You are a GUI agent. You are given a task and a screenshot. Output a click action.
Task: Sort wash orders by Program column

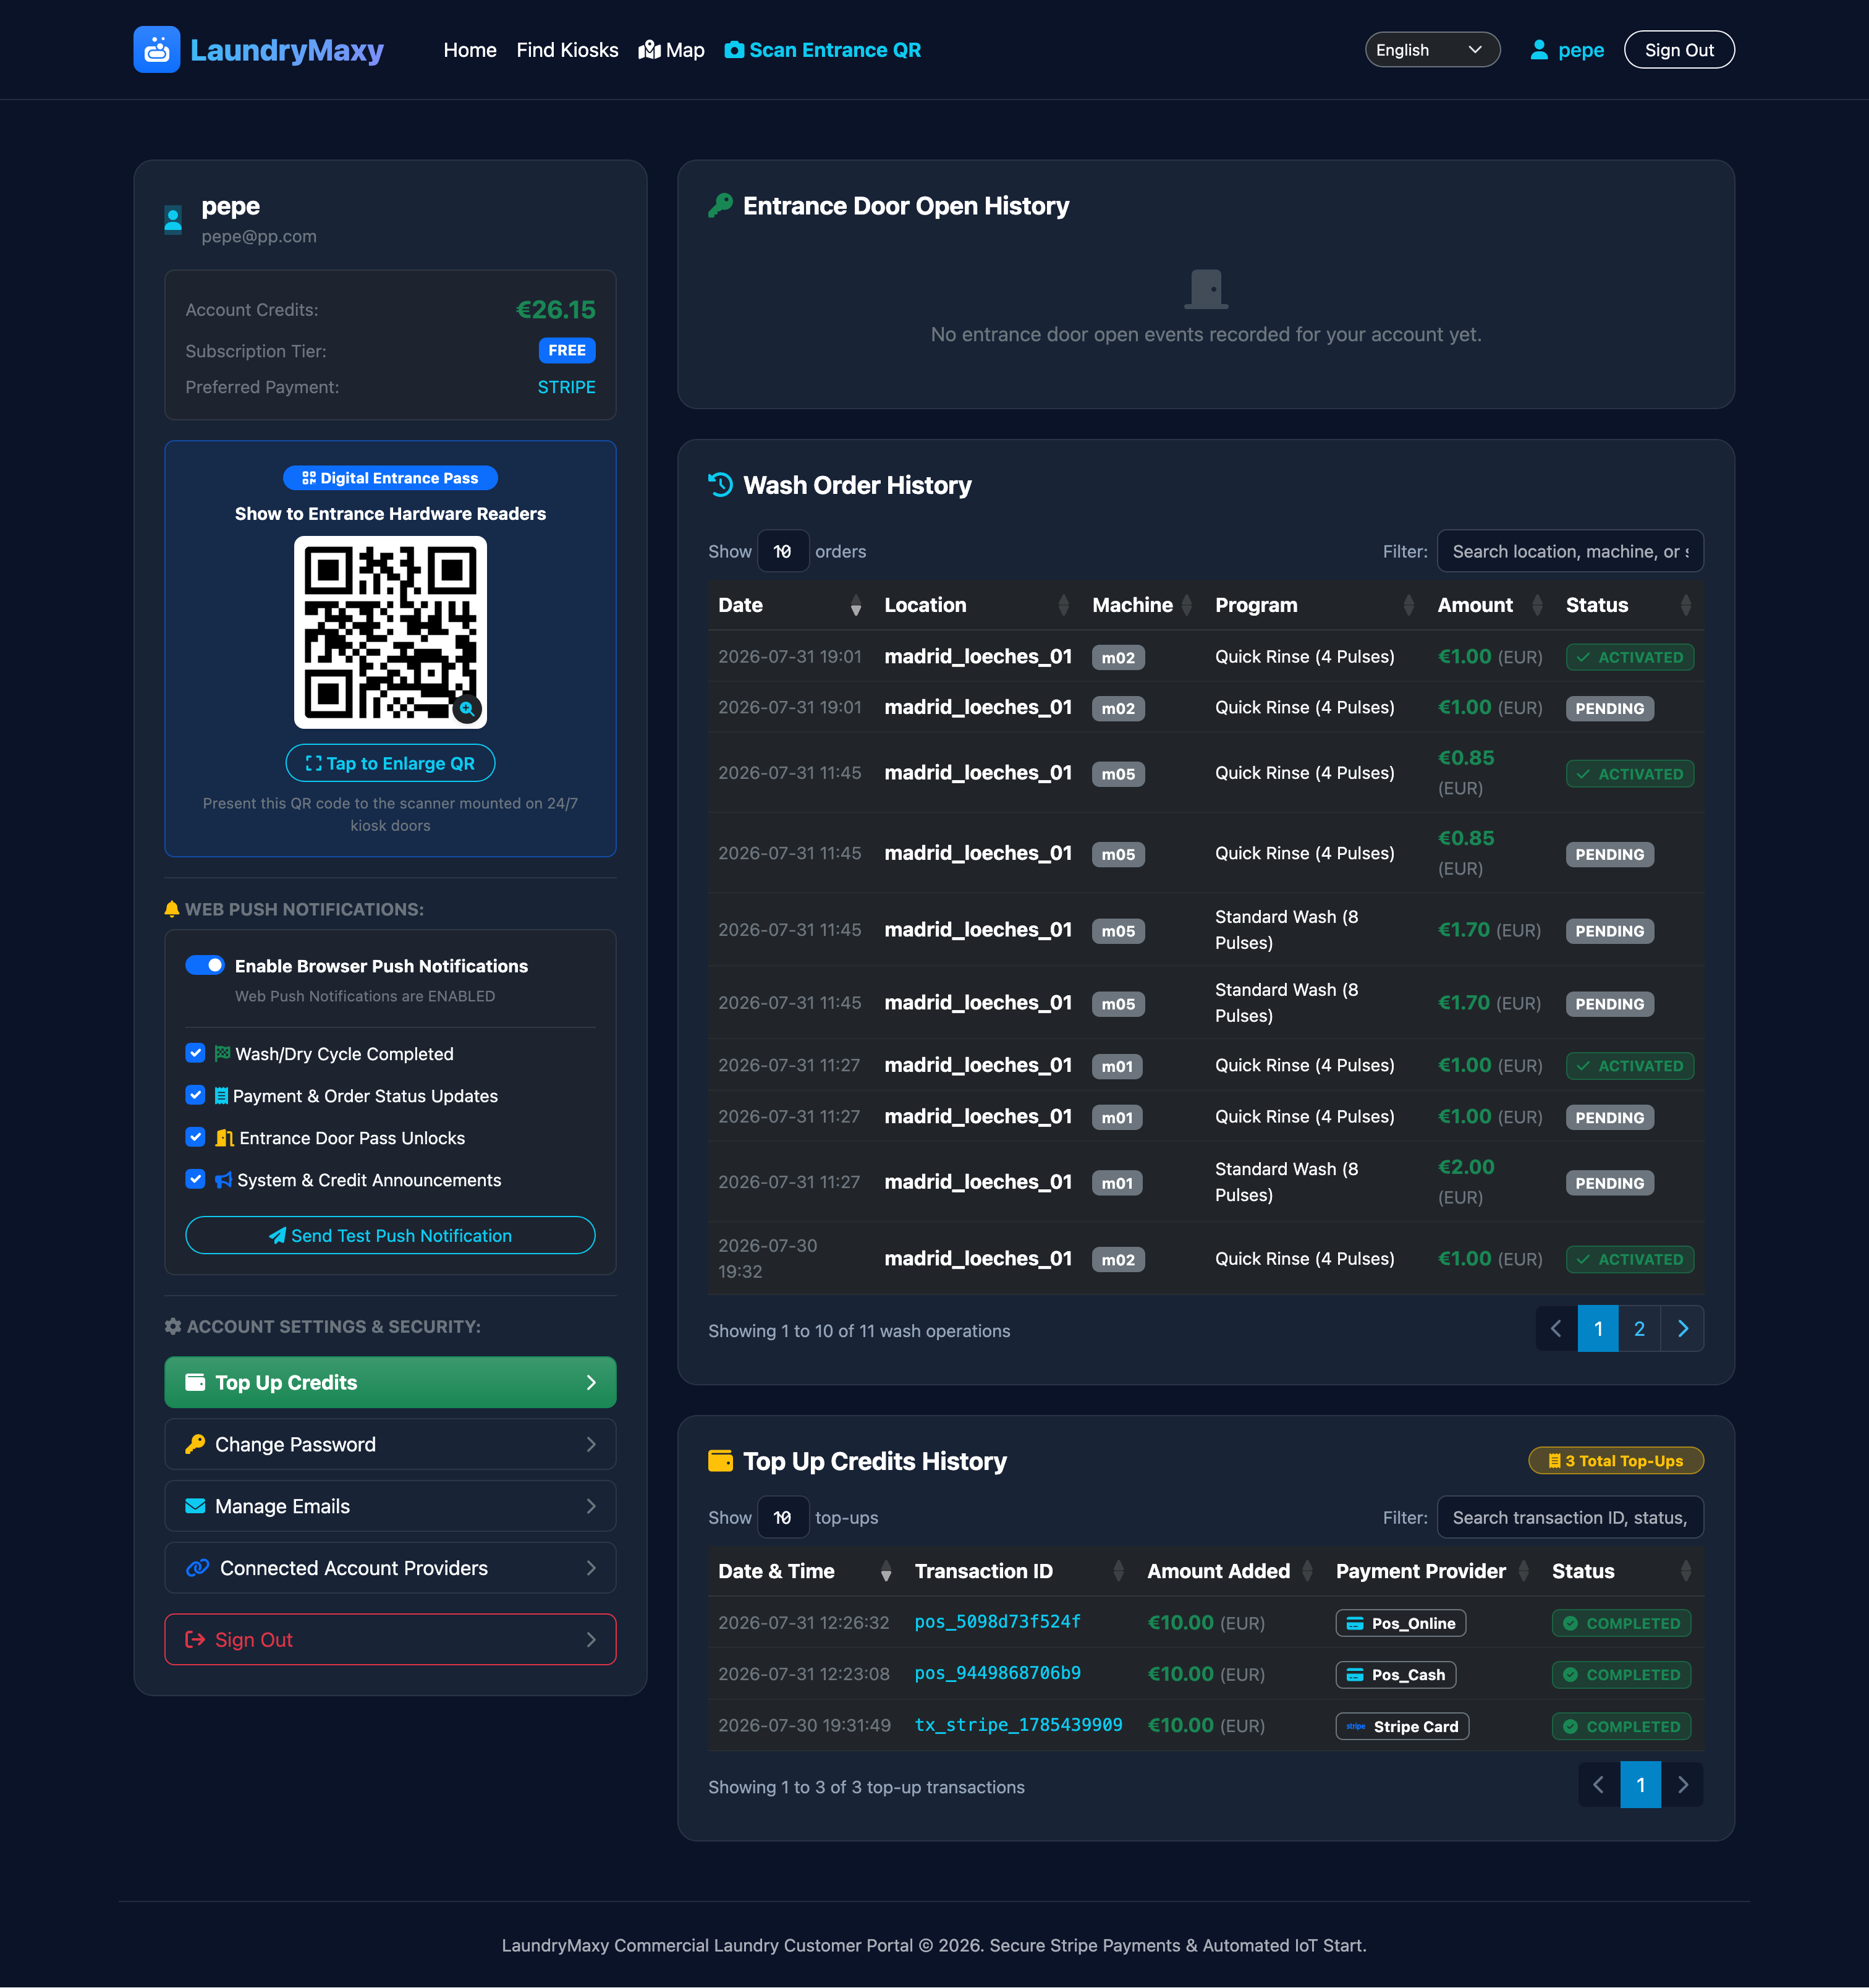point(1316,605)
